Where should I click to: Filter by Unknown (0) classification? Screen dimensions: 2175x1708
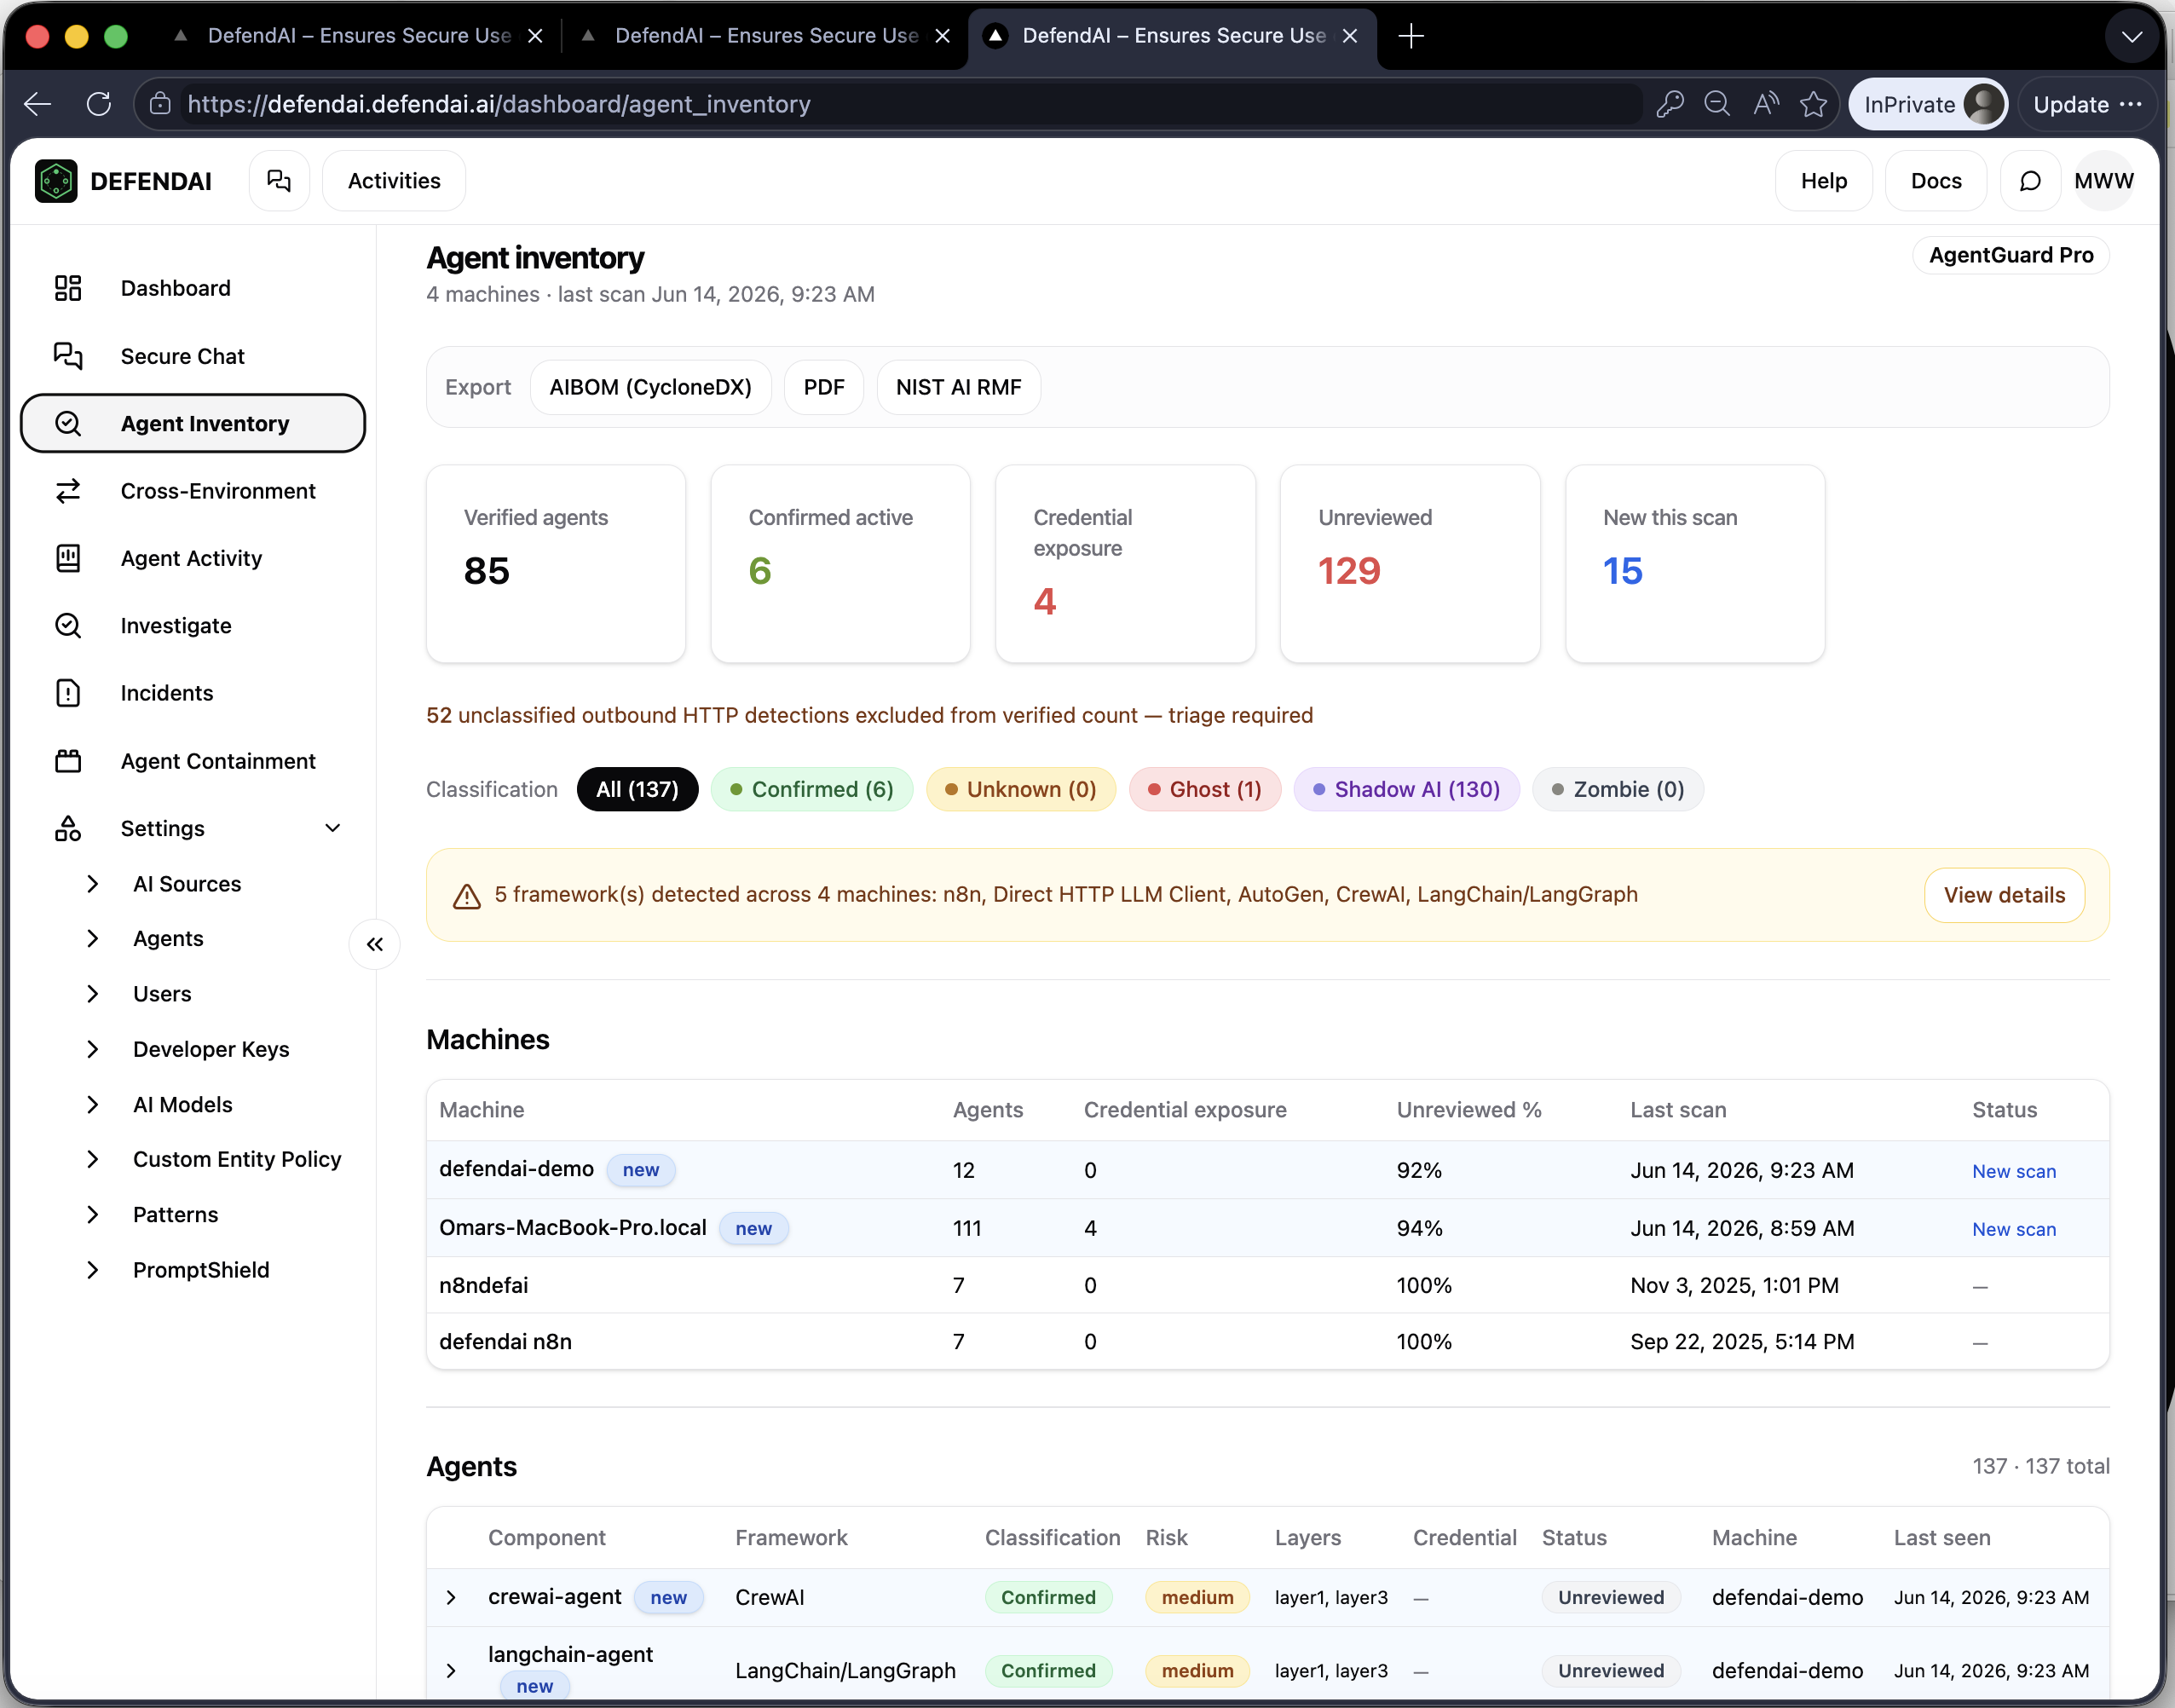point(1021,790)
